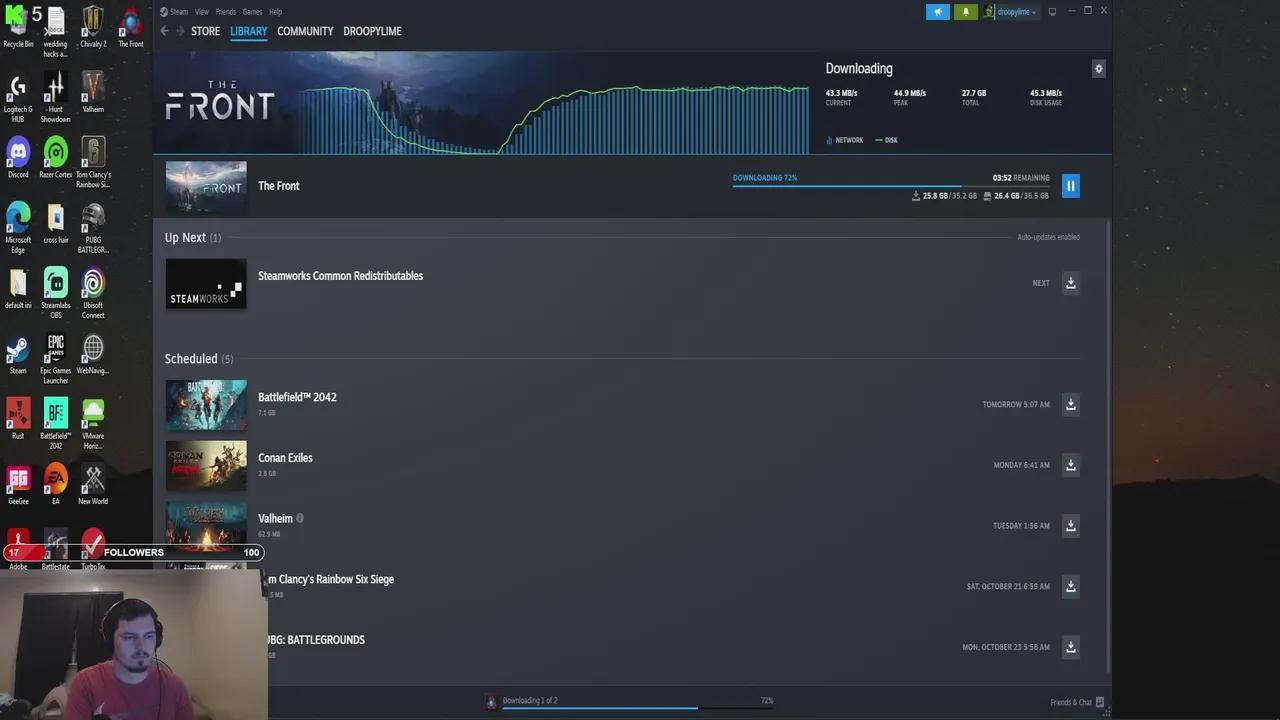Click TUESDAY 1:56 AM schedule time
Viewport: 1280px width, 720px height.
pyautogui.click(x=1021, y=526)
